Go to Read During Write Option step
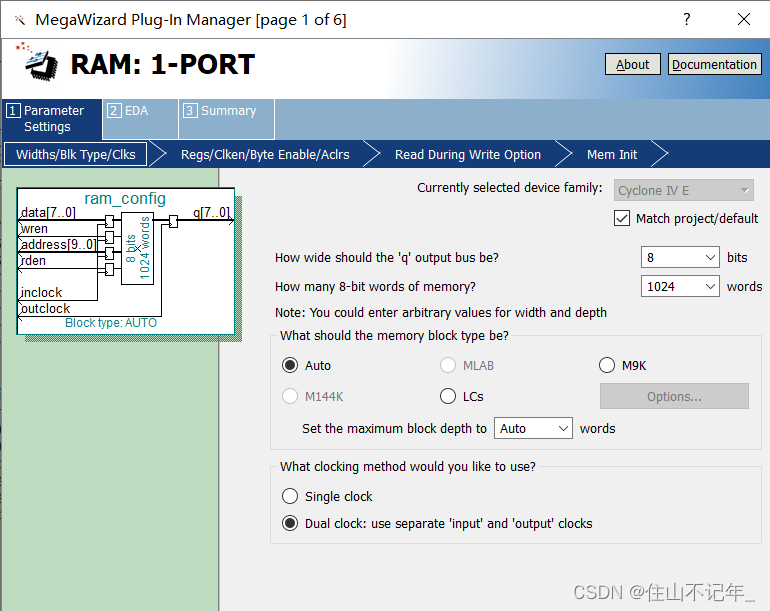 coord(468,154)
